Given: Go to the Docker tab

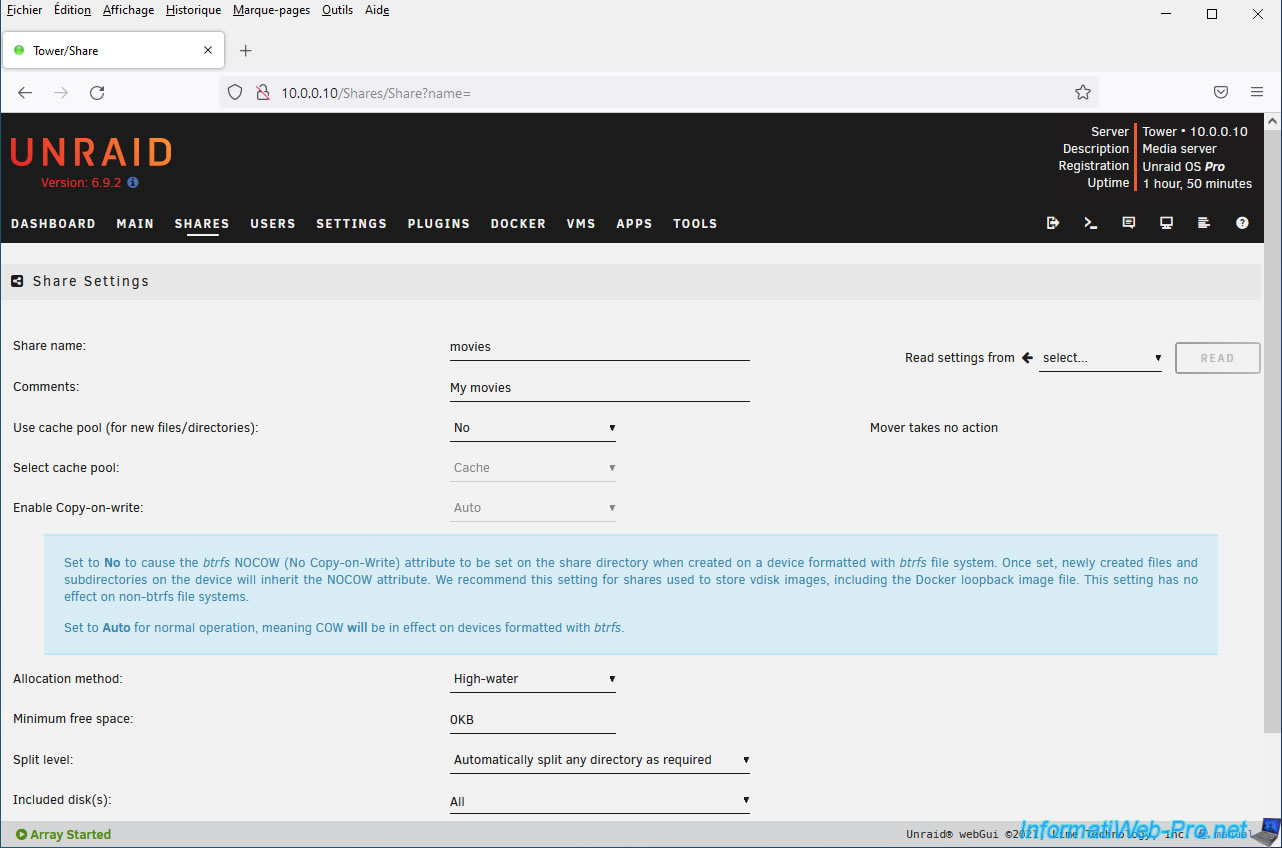Looking at the screenshot, I should pyautogui.click(x=518, y=224).
